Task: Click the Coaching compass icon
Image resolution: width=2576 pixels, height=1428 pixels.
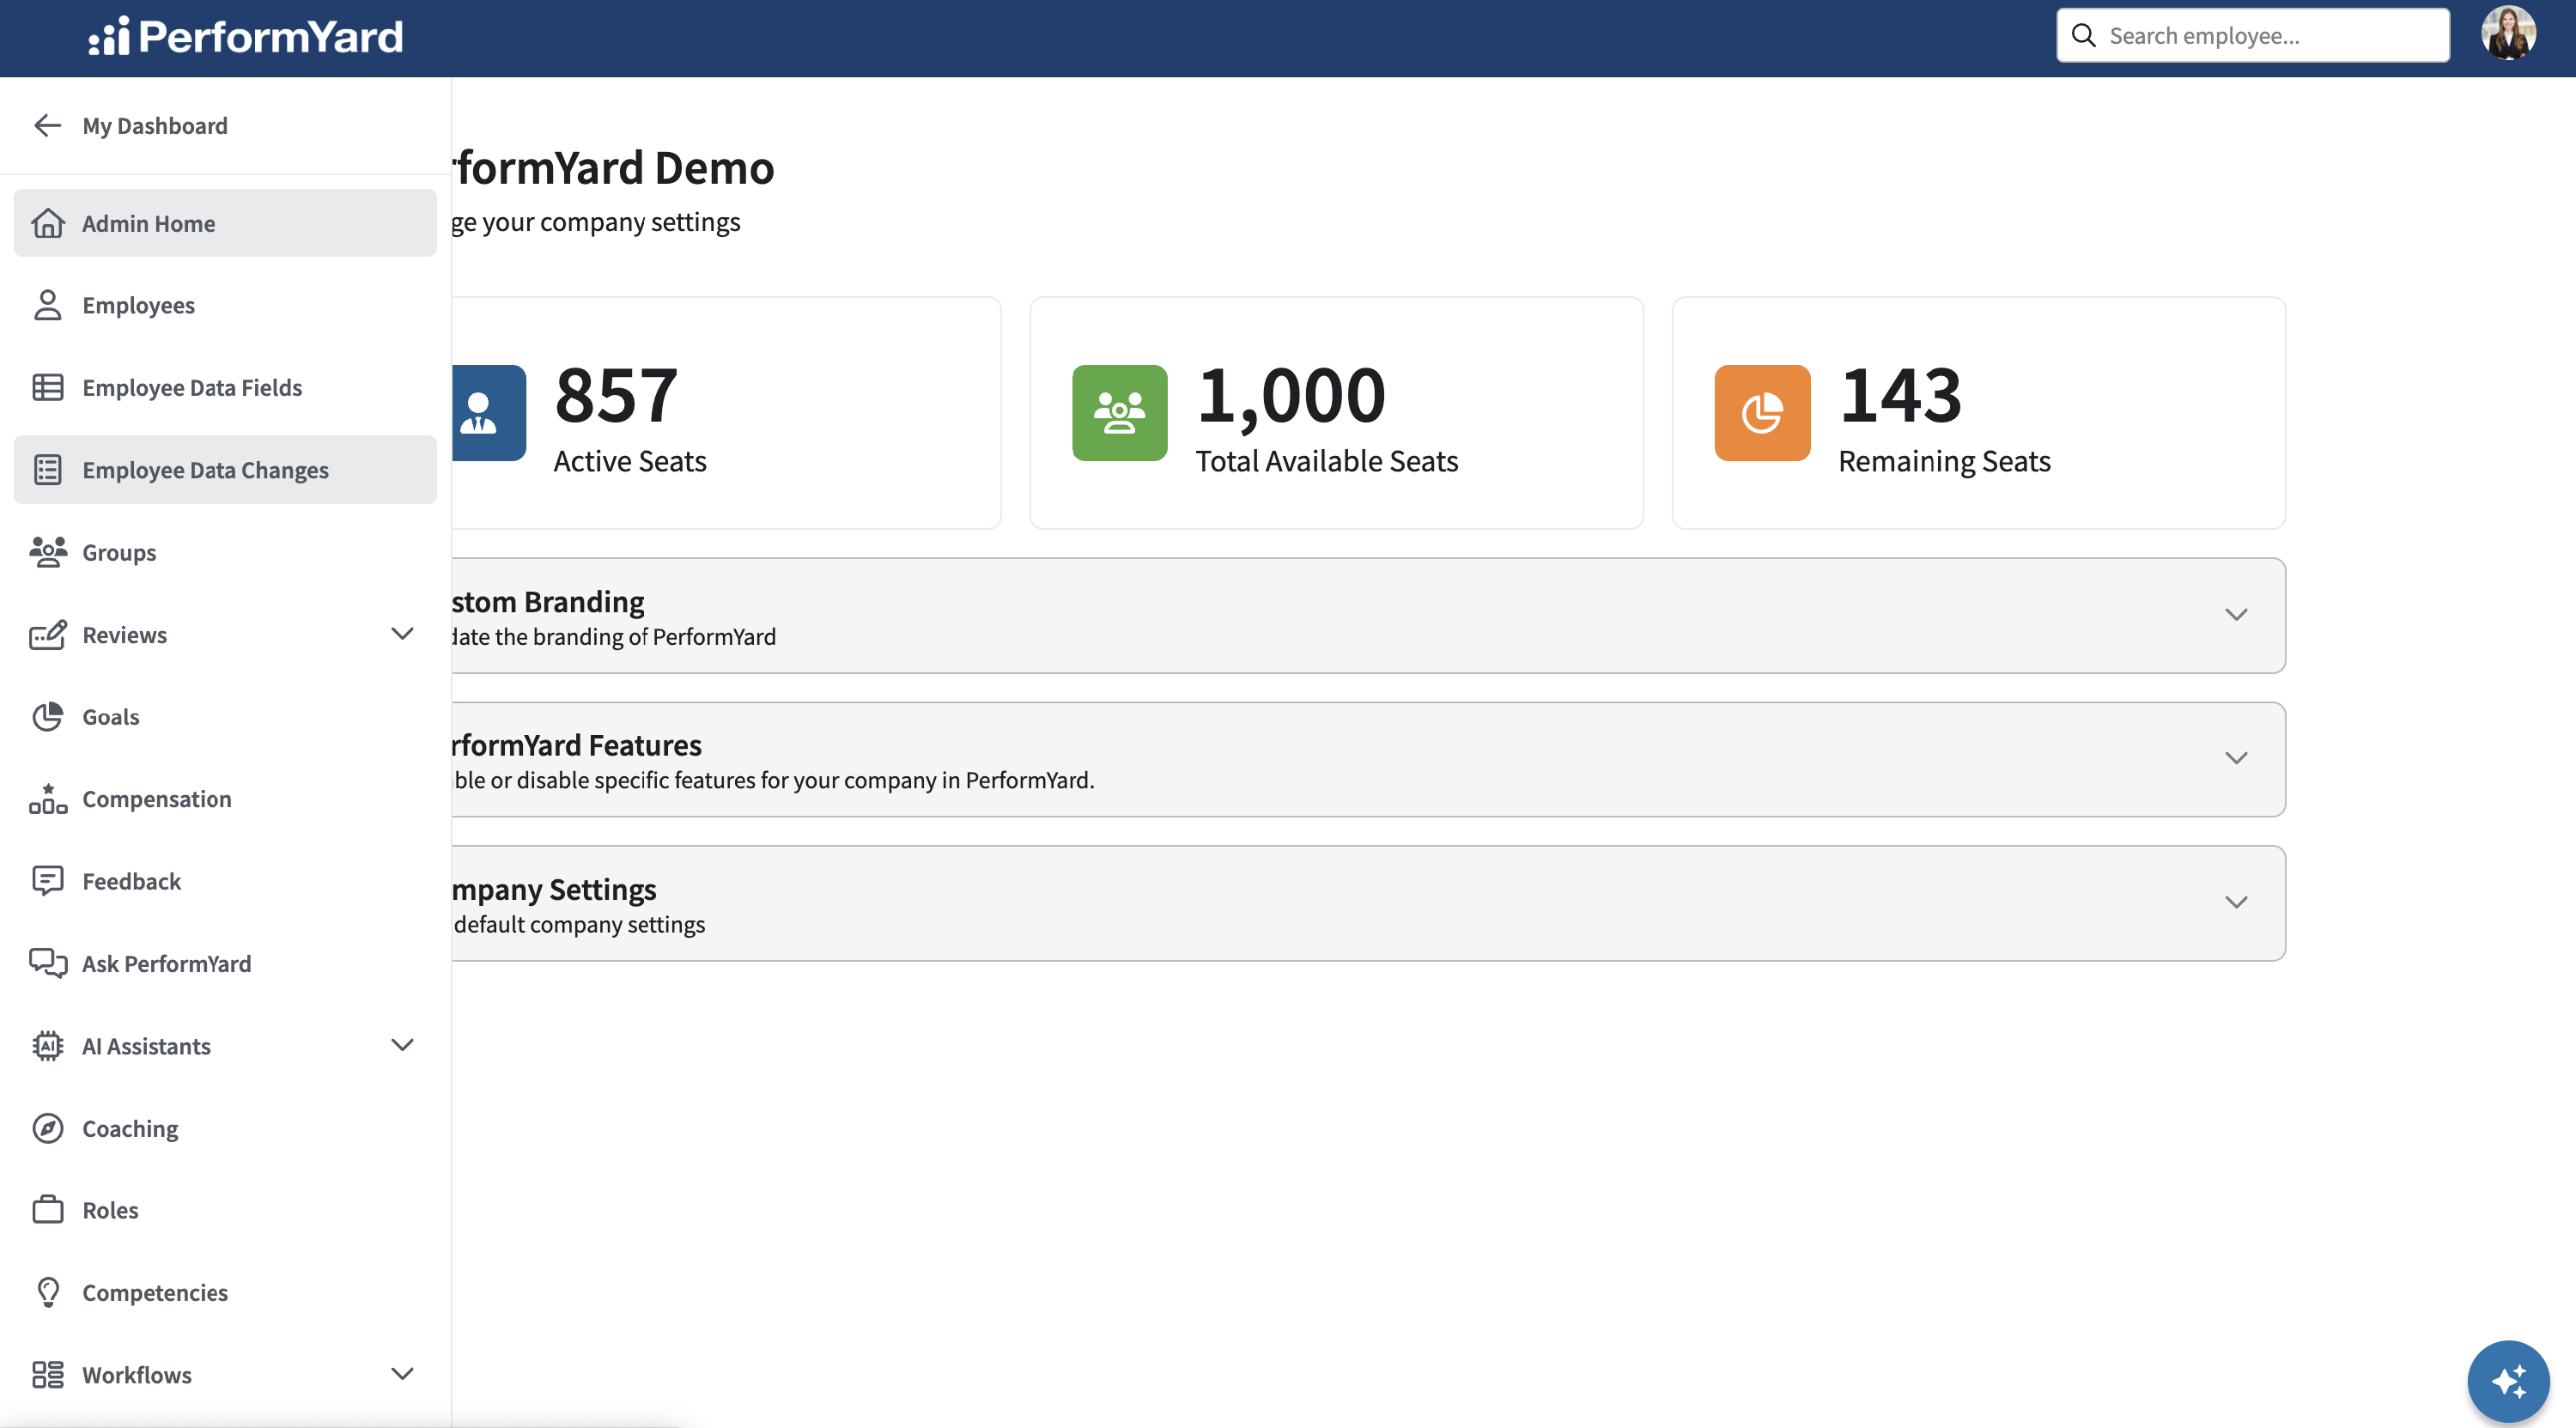Action: 47,1128
